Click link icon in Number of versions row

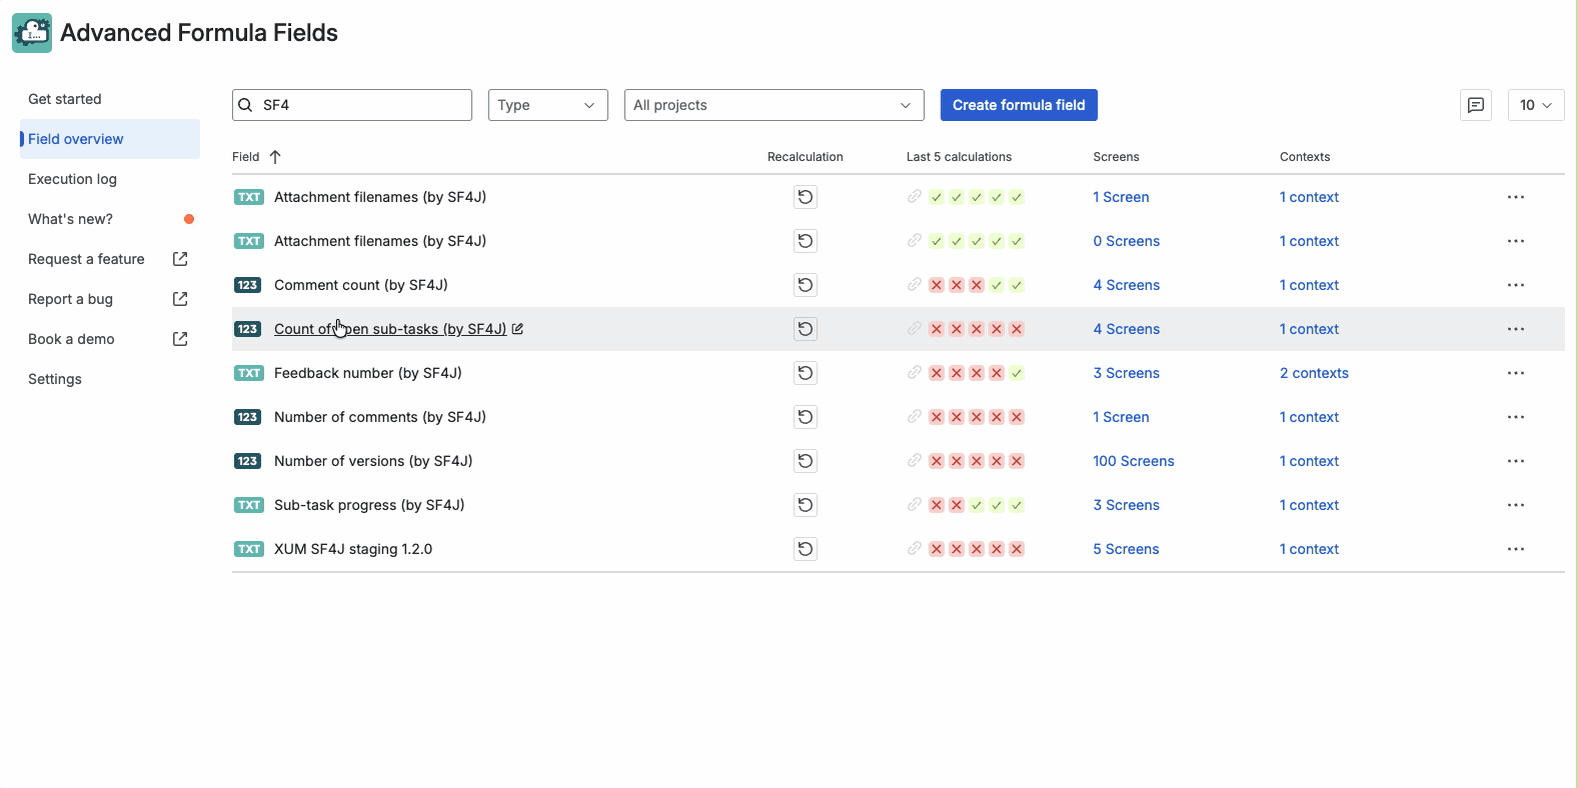(x=914, y=461)
